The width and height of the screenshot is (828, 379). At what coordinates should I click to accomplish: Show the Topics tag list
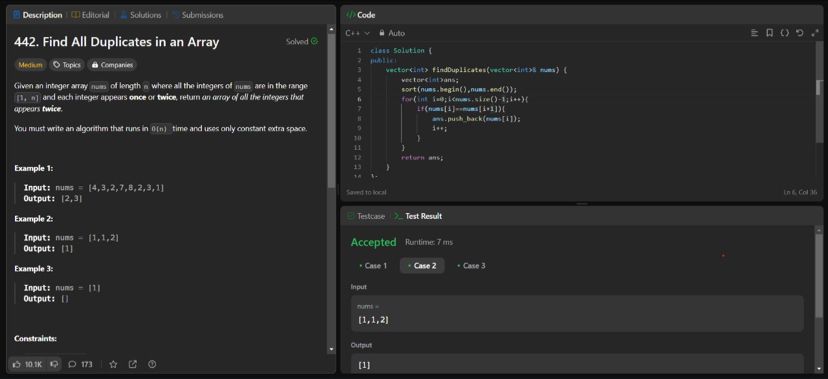67,65
